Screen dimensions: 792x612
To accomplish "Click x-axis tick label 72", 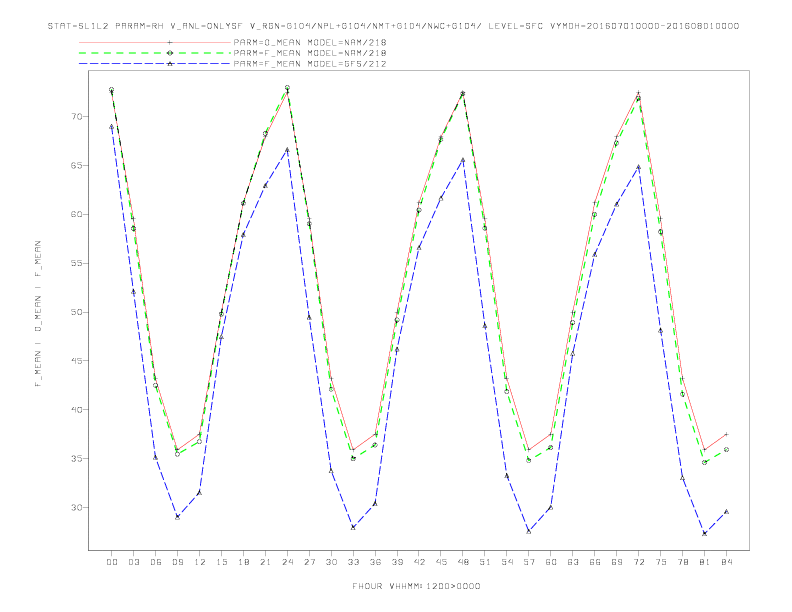I will [x=638, y=562].
